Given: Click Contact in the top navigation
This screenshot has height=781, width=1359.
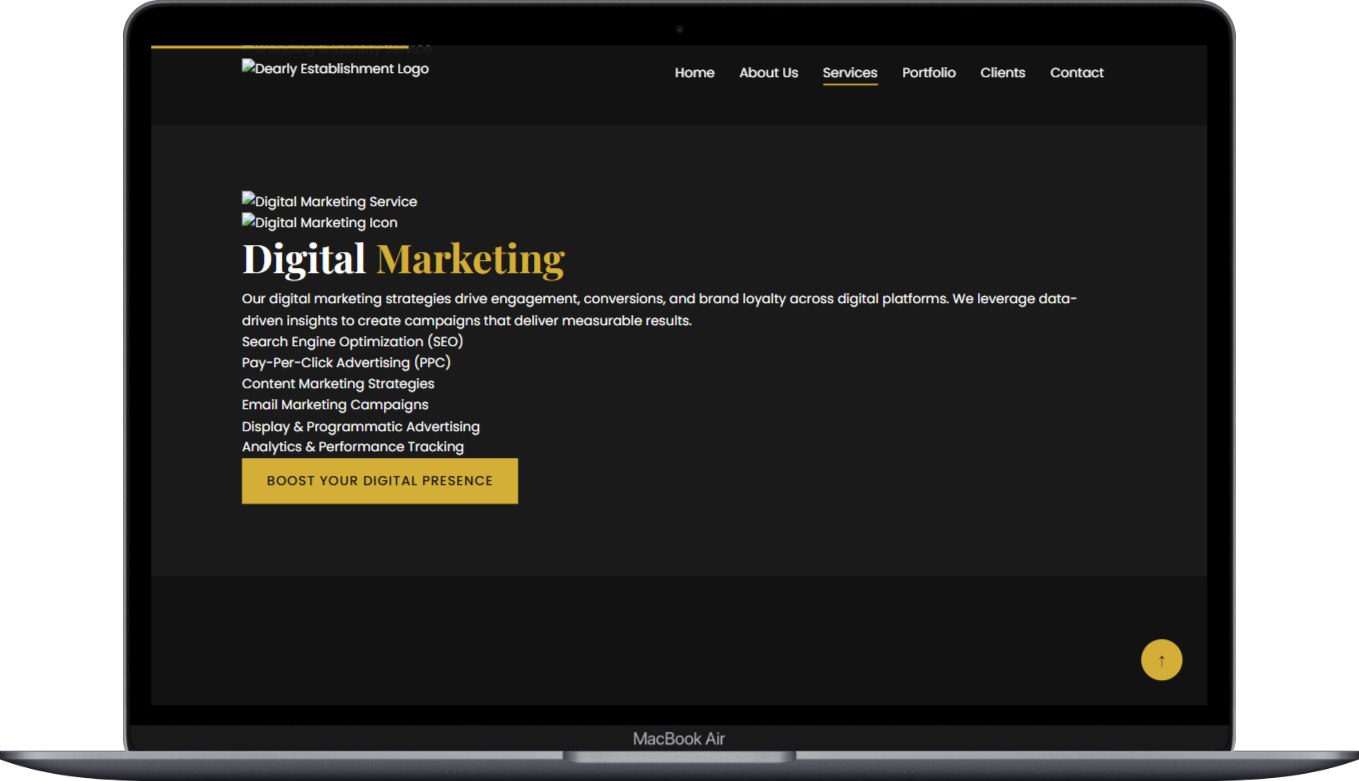Looking at the screenshot, I should (x=1076, y=73).
